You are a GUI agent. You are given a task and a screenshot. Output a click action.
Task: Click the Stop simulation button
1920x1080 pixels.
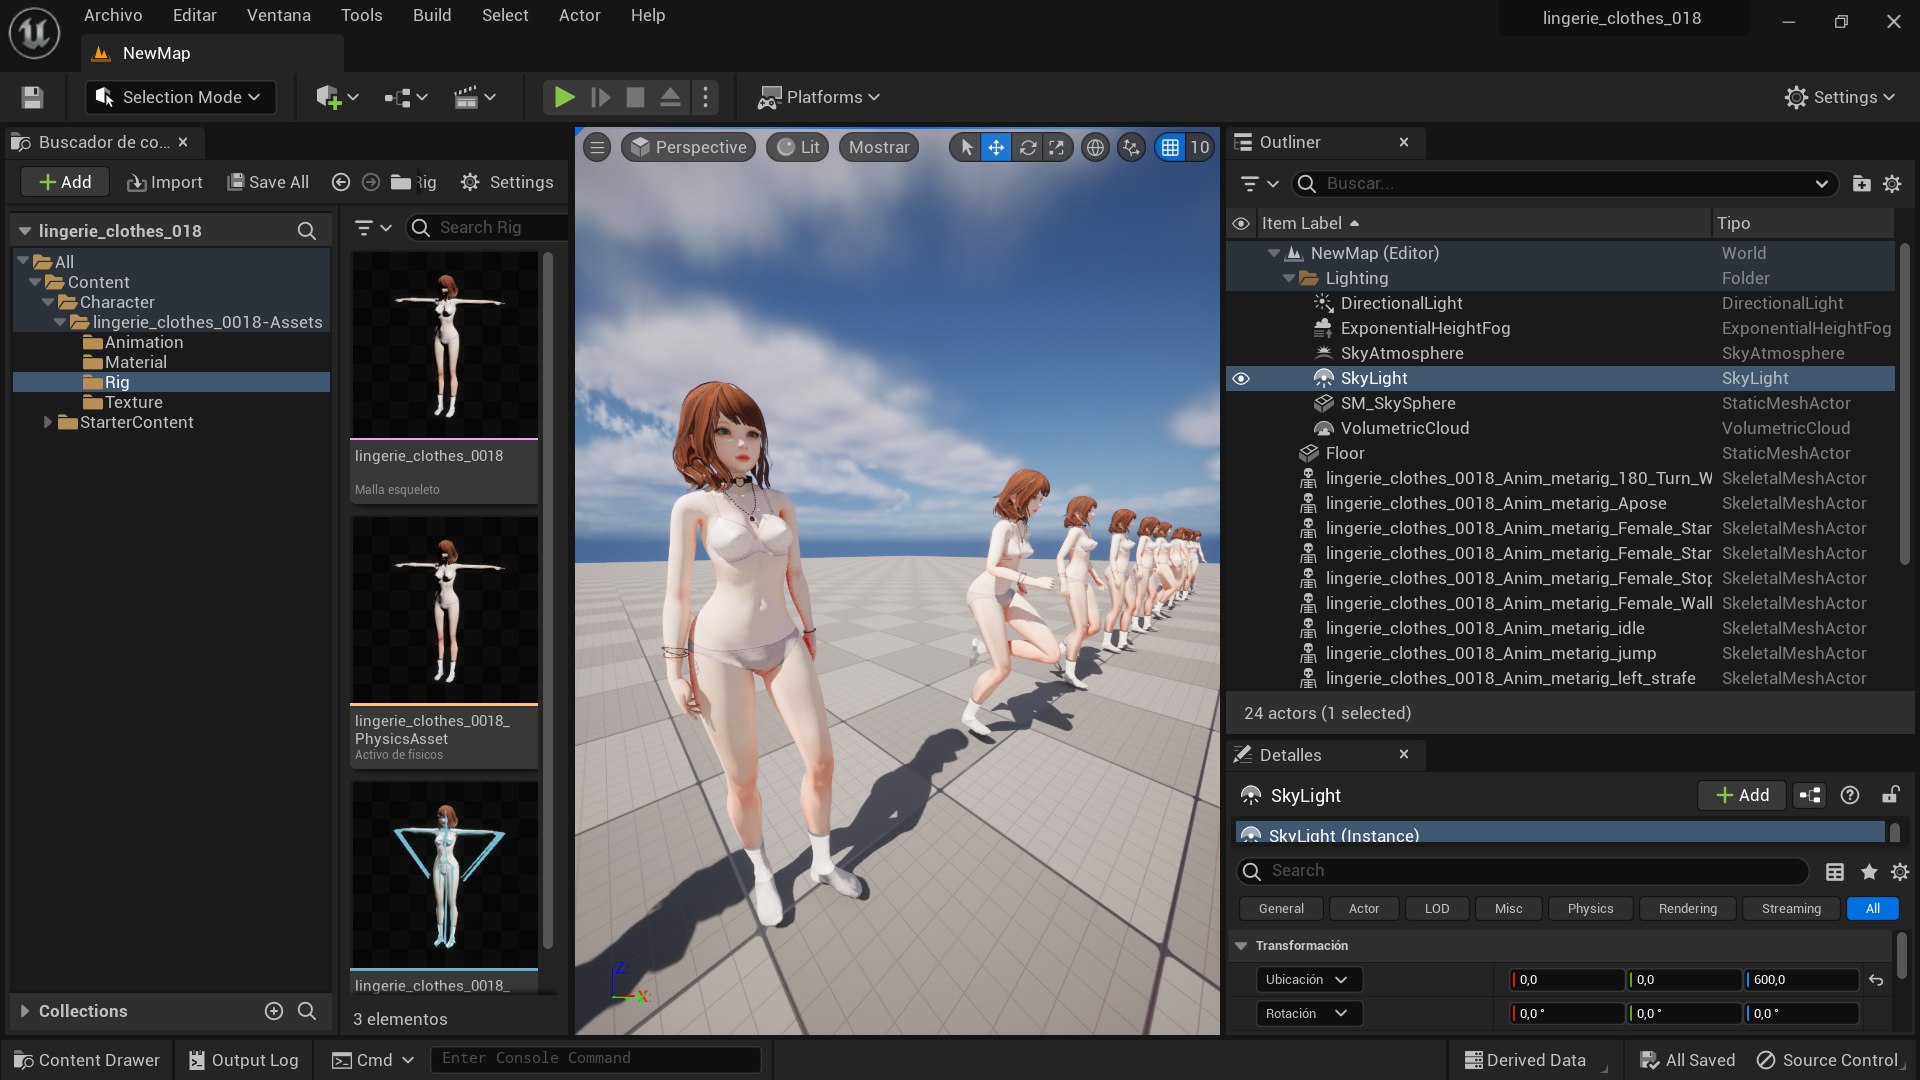tap(635, 97)
